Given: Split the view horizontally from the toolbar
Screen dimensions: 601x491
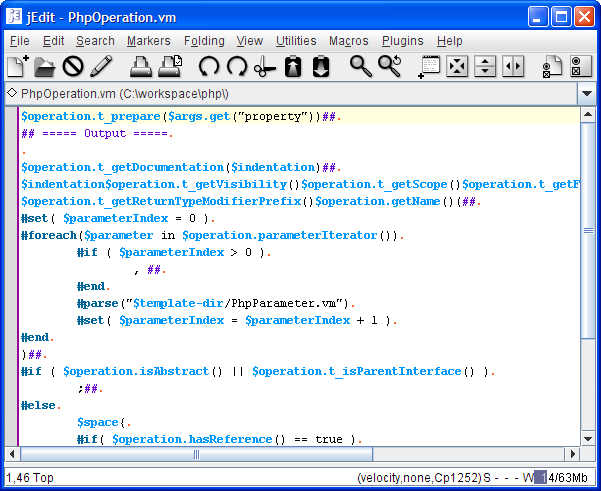Looking at the screenshot, I should coord(485,66).
